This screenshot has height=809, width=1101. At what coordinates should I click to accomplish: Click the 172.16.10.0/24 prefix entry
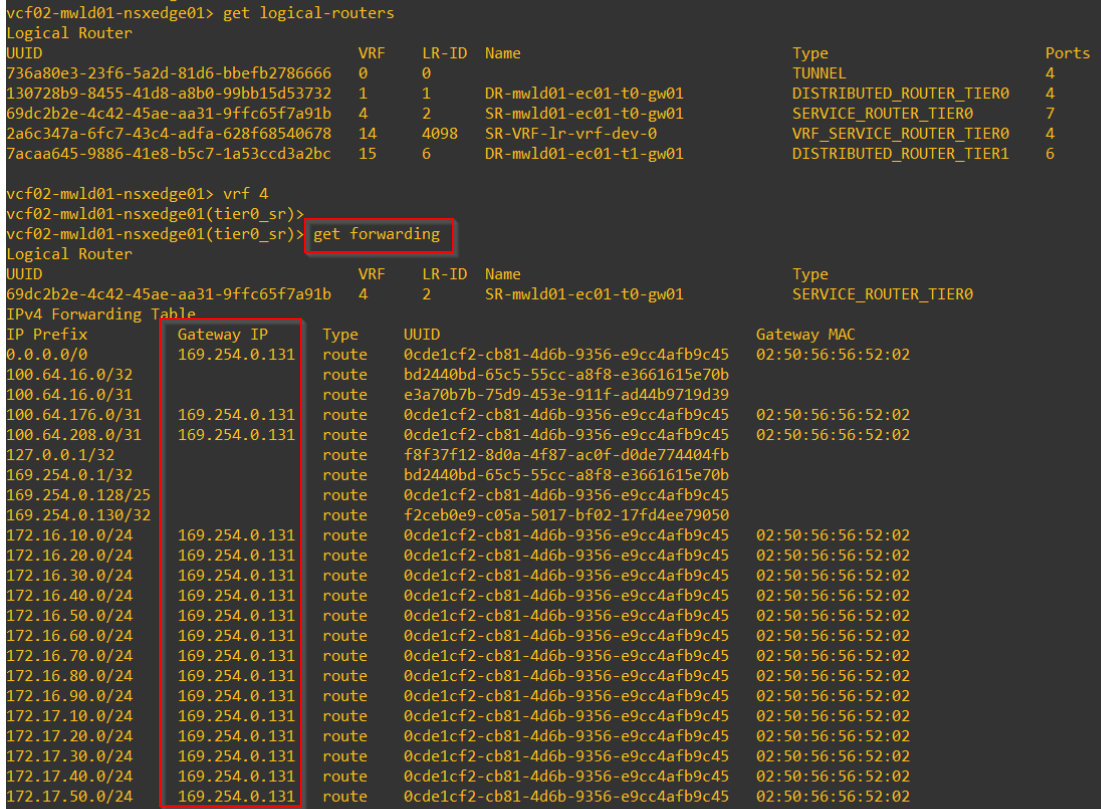(x=68, y=535)
